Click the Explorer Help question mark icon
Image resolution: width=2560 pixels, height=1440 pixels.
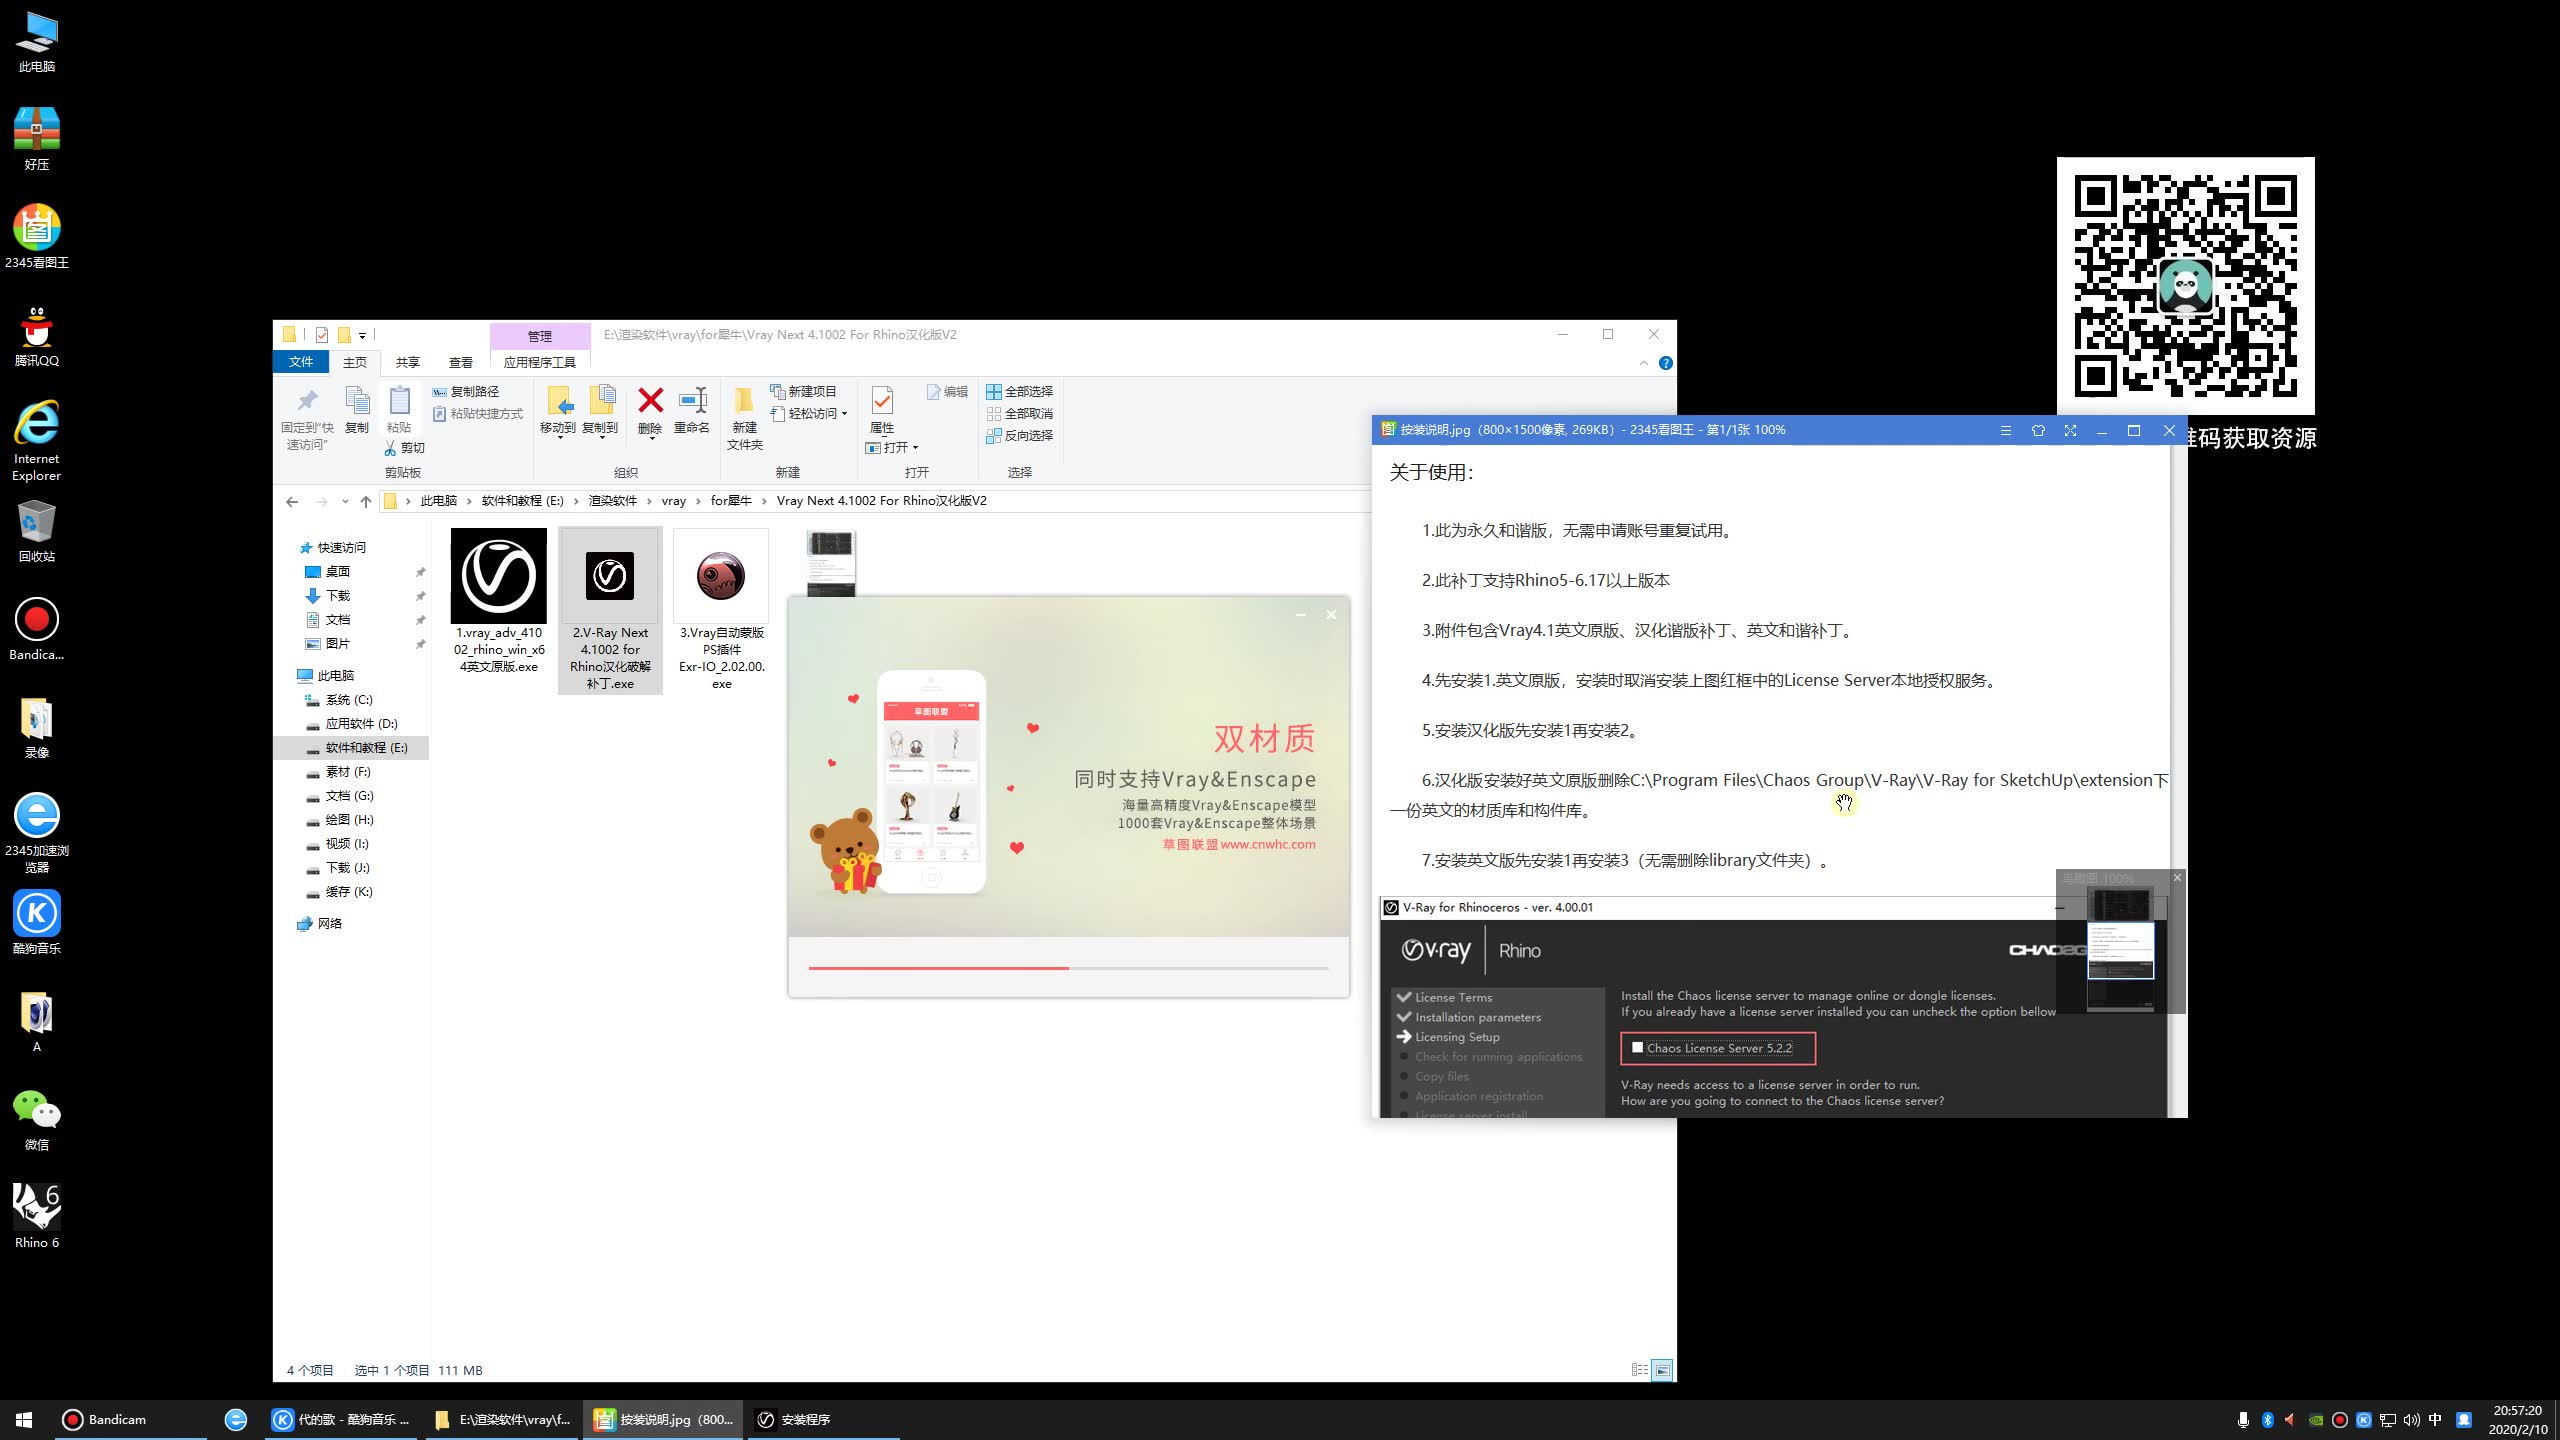click(1665, 363)
